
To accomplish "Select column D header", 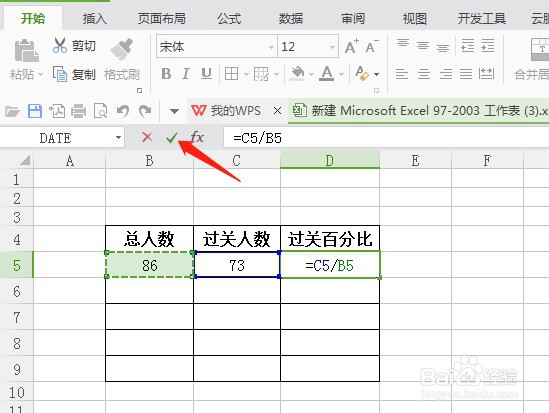I will [329, 160].
